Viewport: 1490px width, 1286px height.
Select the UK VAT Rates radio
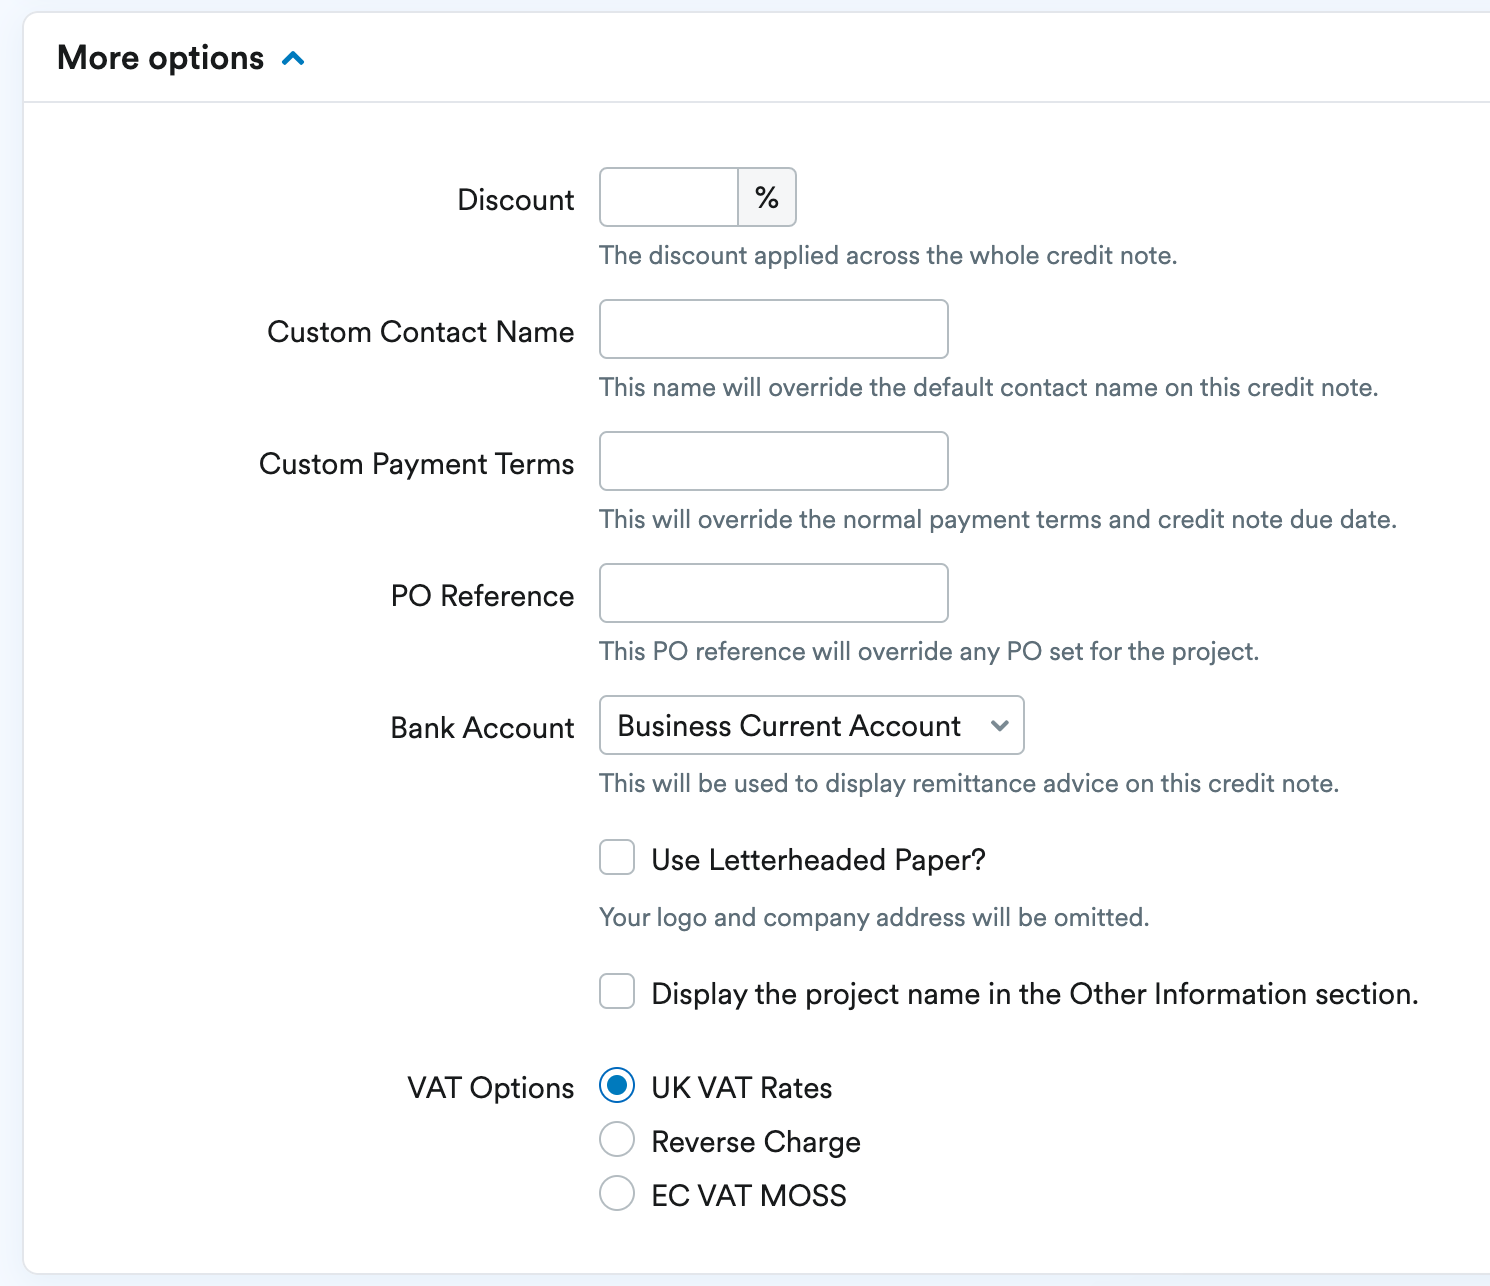617,1085
